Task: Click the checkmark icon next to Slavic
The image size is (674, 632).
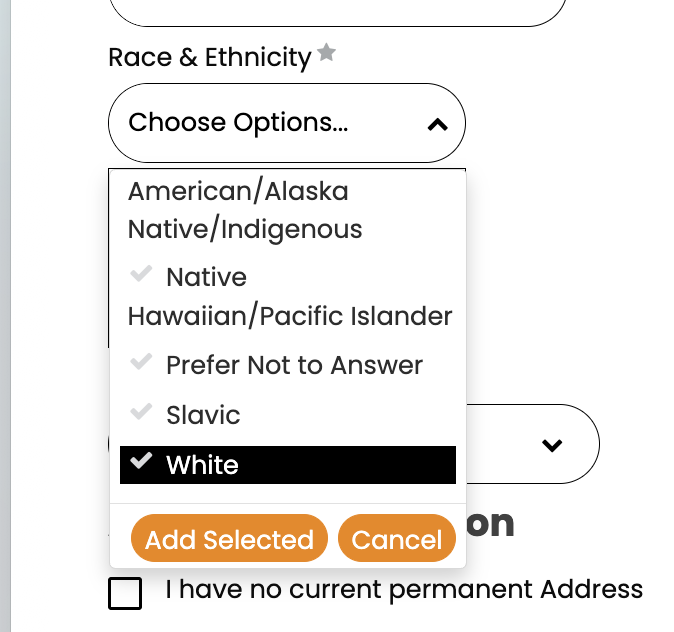Action: click(x=142, y=412)
